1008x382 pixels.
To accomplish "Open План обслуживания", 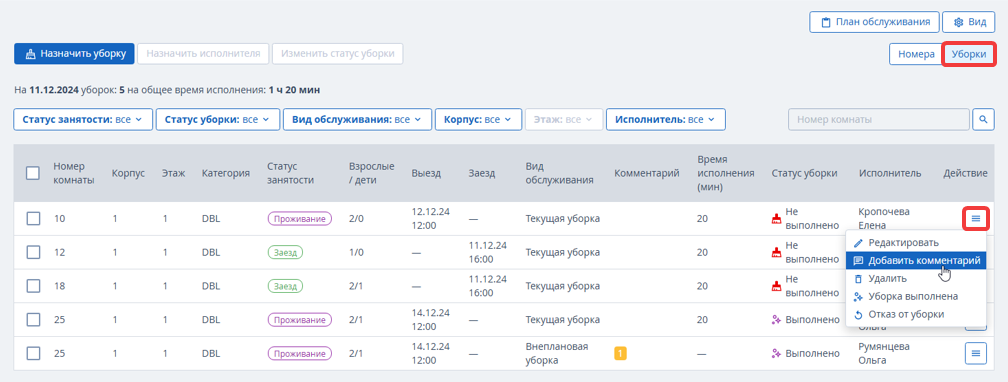I will pos(874,22).
